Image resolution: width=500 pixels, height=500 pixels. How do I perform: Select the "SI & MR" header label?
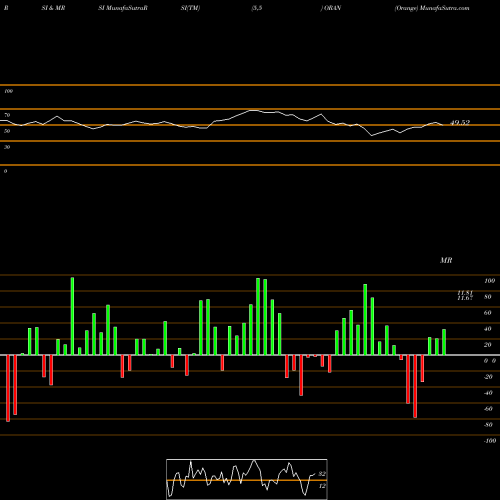53,8
